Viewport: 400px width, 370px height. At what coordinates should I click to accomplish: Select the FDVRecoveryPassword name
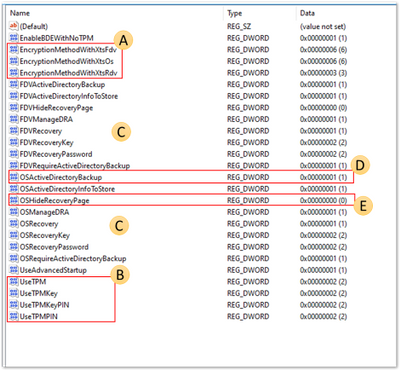56,154
